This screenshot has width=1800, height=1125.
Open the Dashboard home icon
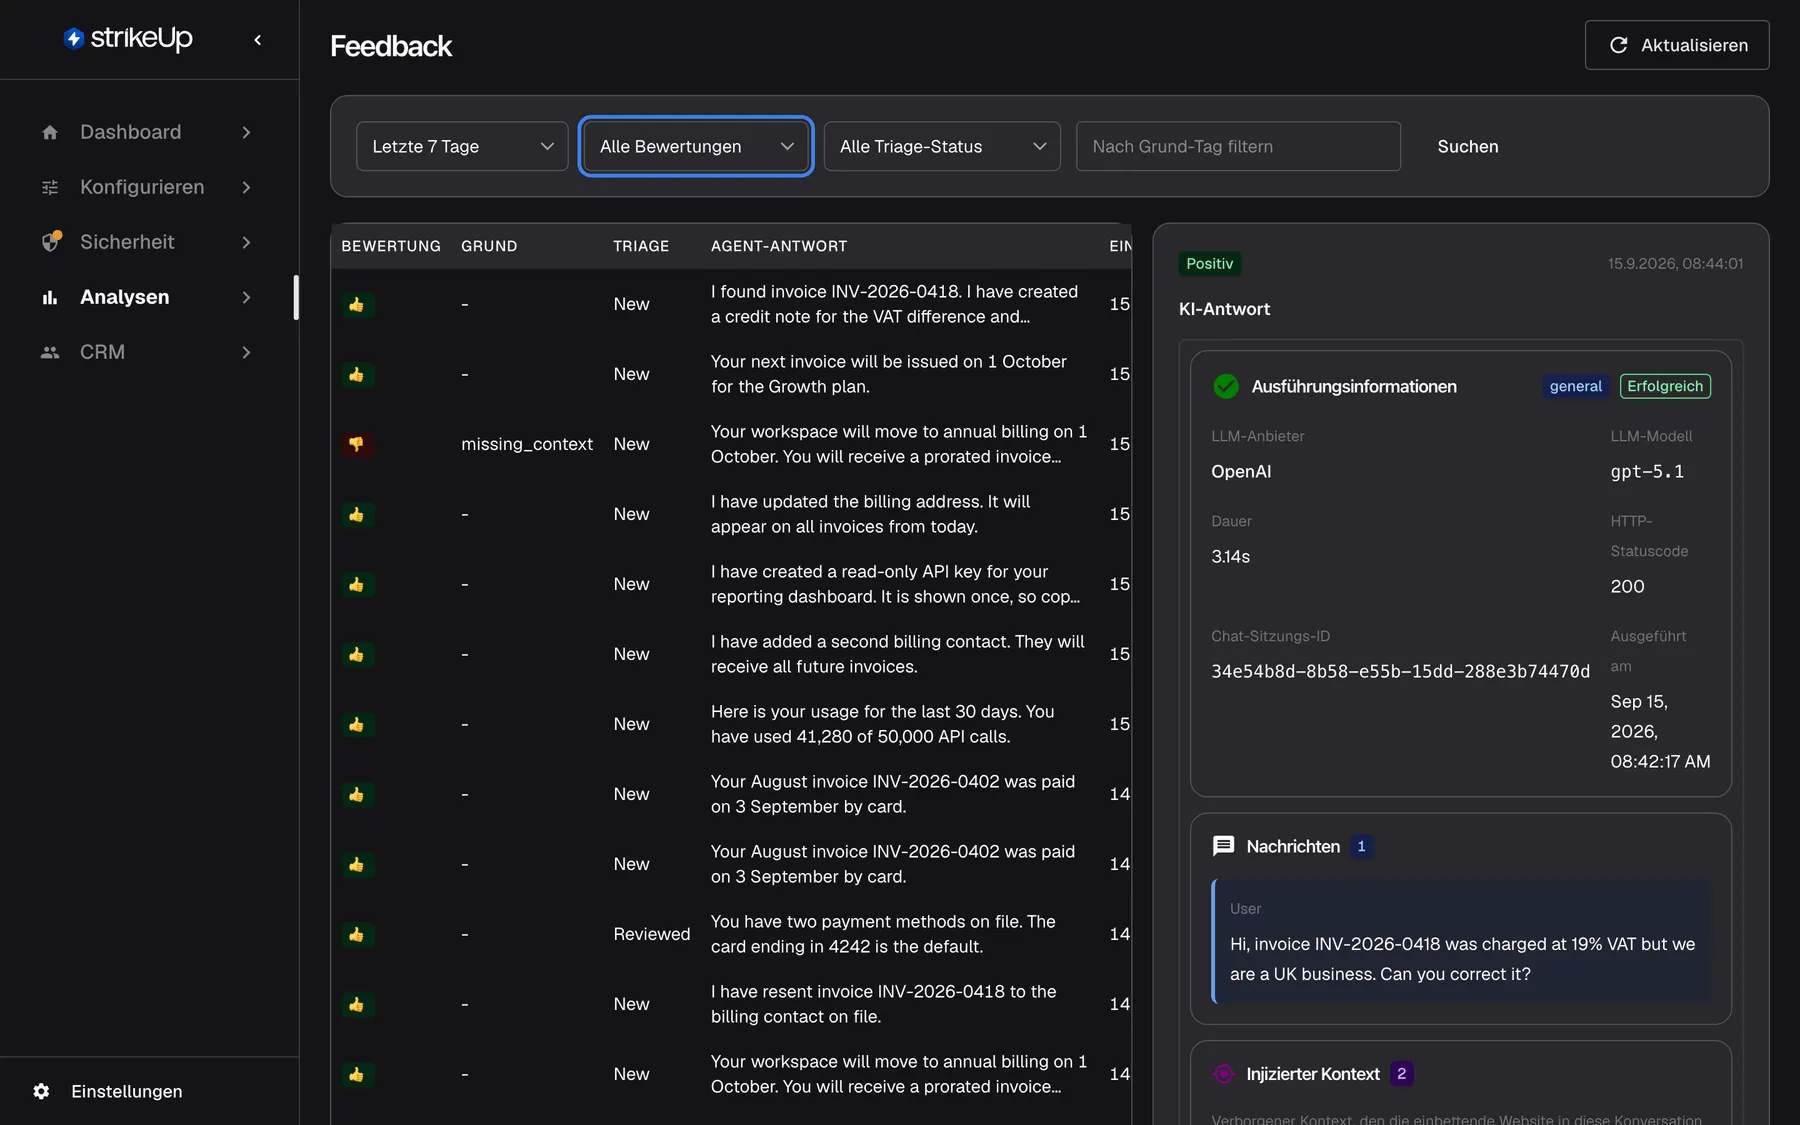50,132
